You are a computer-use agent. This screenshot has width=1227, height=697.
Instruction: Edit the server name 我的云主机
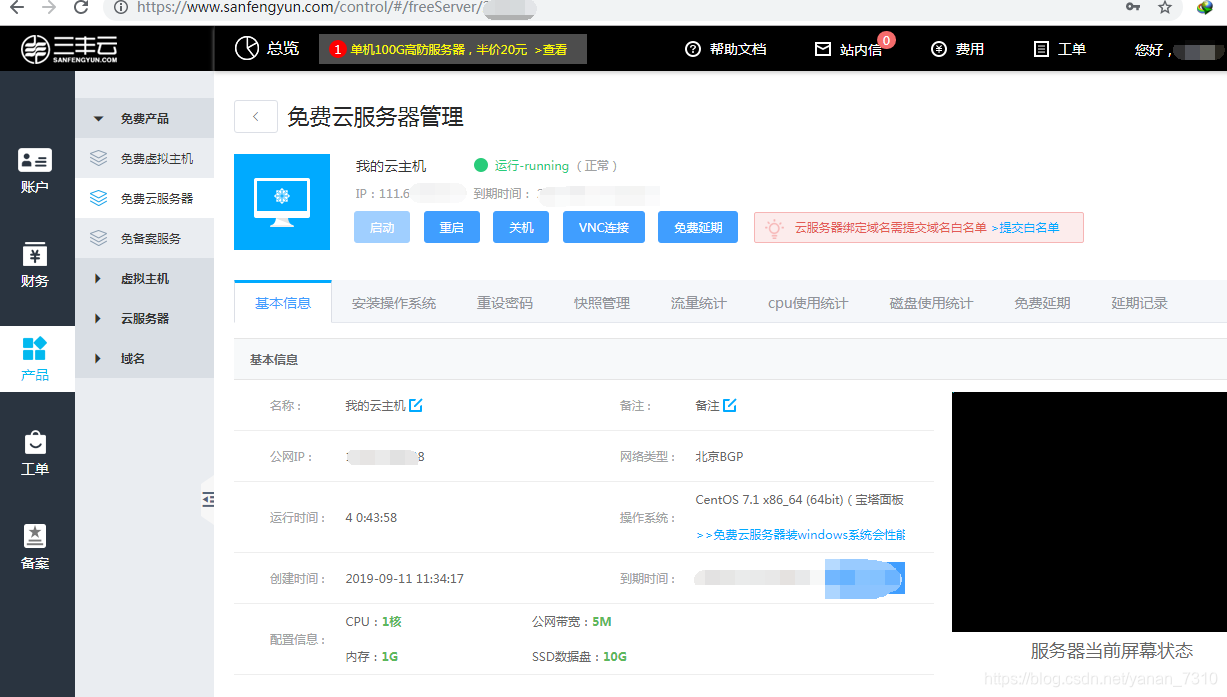pos(416,405)
